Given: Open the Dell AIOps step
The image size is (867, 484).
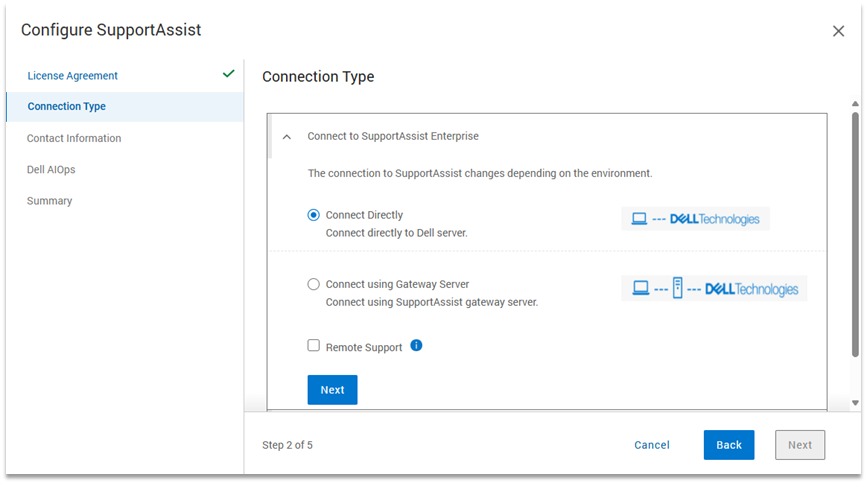Looking at the screenshot, I should (x=51, y=169).
